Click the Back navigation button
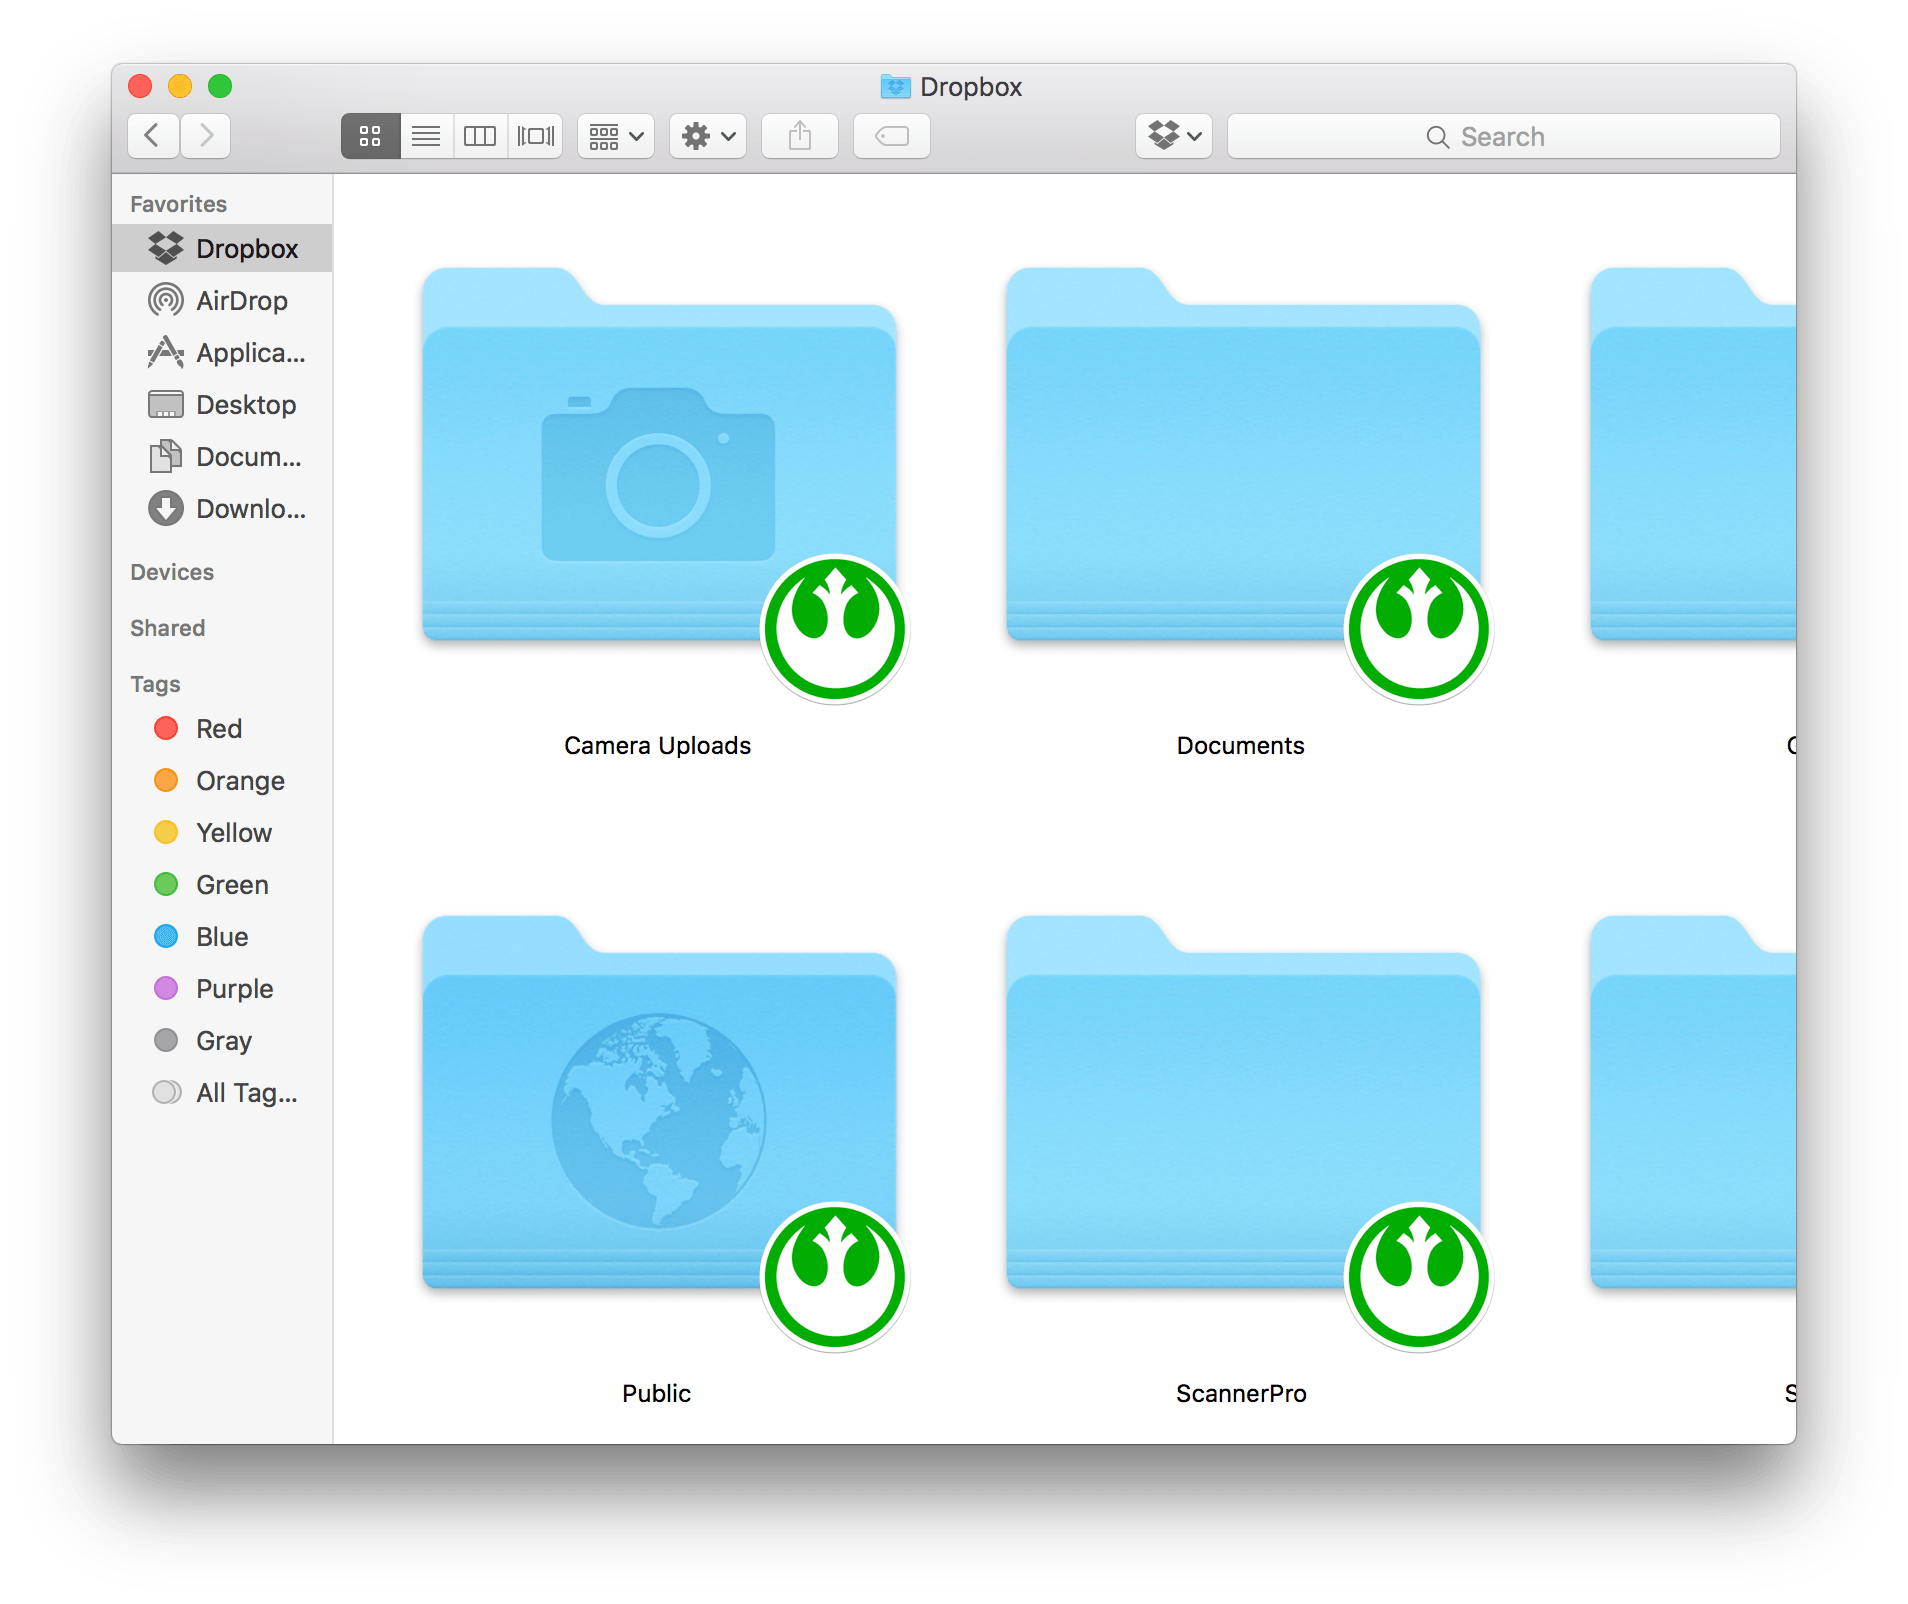The width and height of the screenshot is (1908, 1604). pyautogui.click(x=153, y=136)
